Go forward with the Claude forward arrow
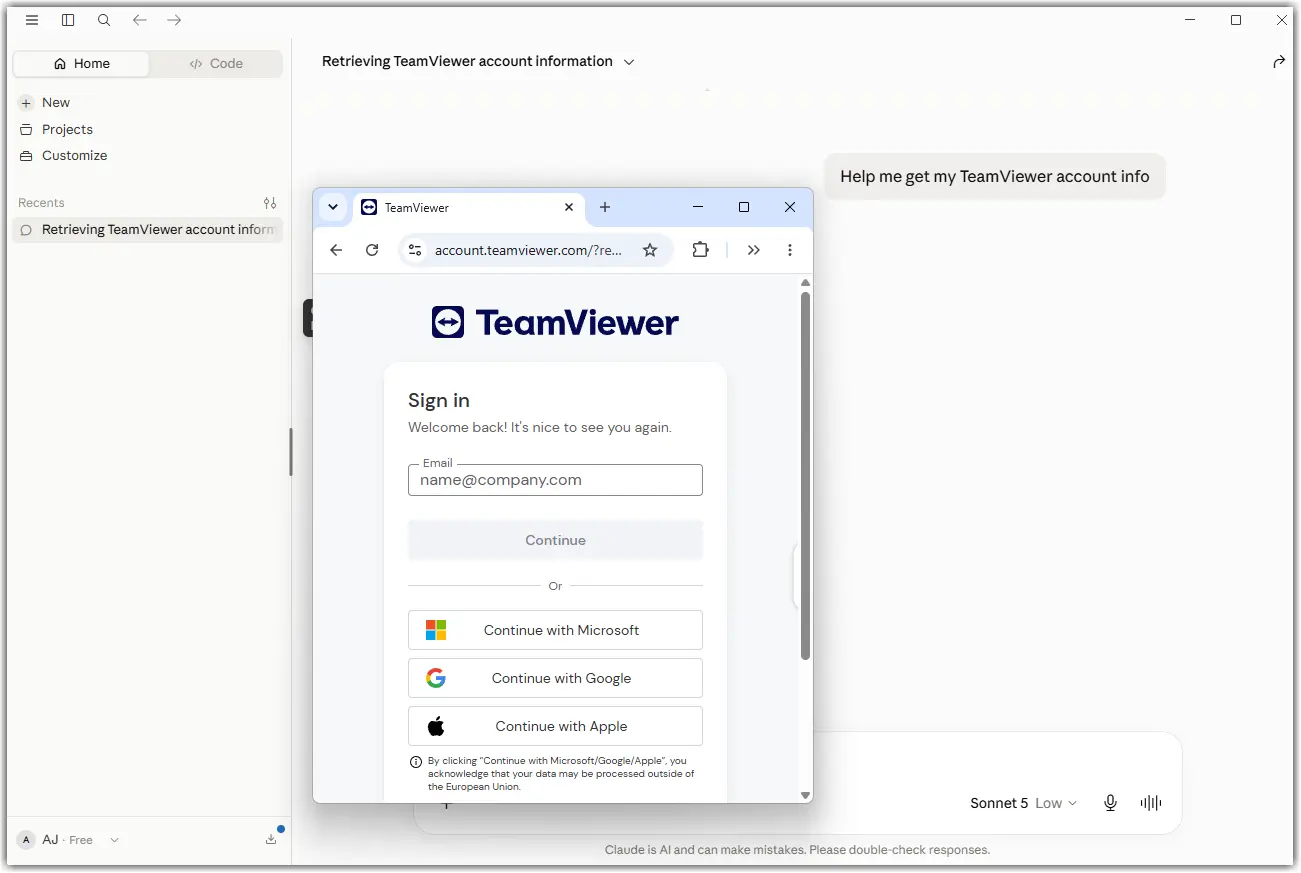Viewport: 1301px width, 873px height. coord(174,20)
